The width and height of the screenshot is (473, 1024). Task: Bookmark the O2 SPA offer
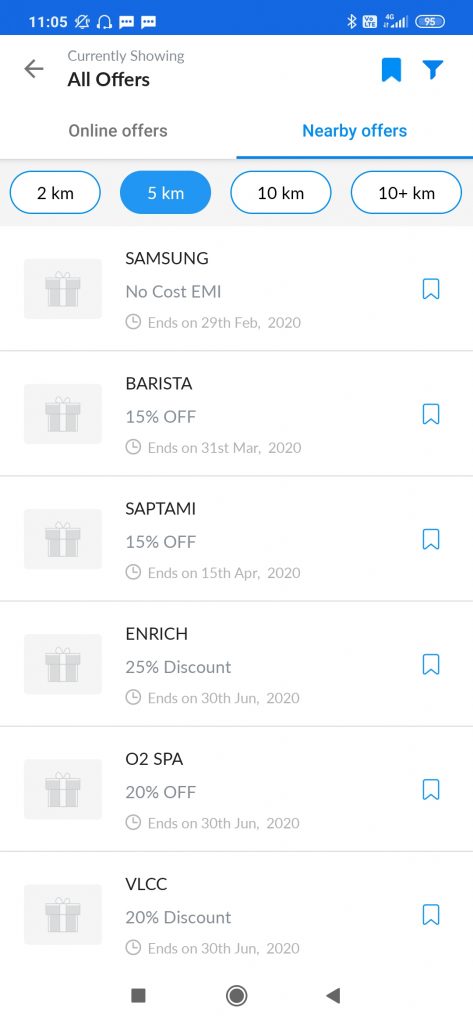click(x=431, y=790)
